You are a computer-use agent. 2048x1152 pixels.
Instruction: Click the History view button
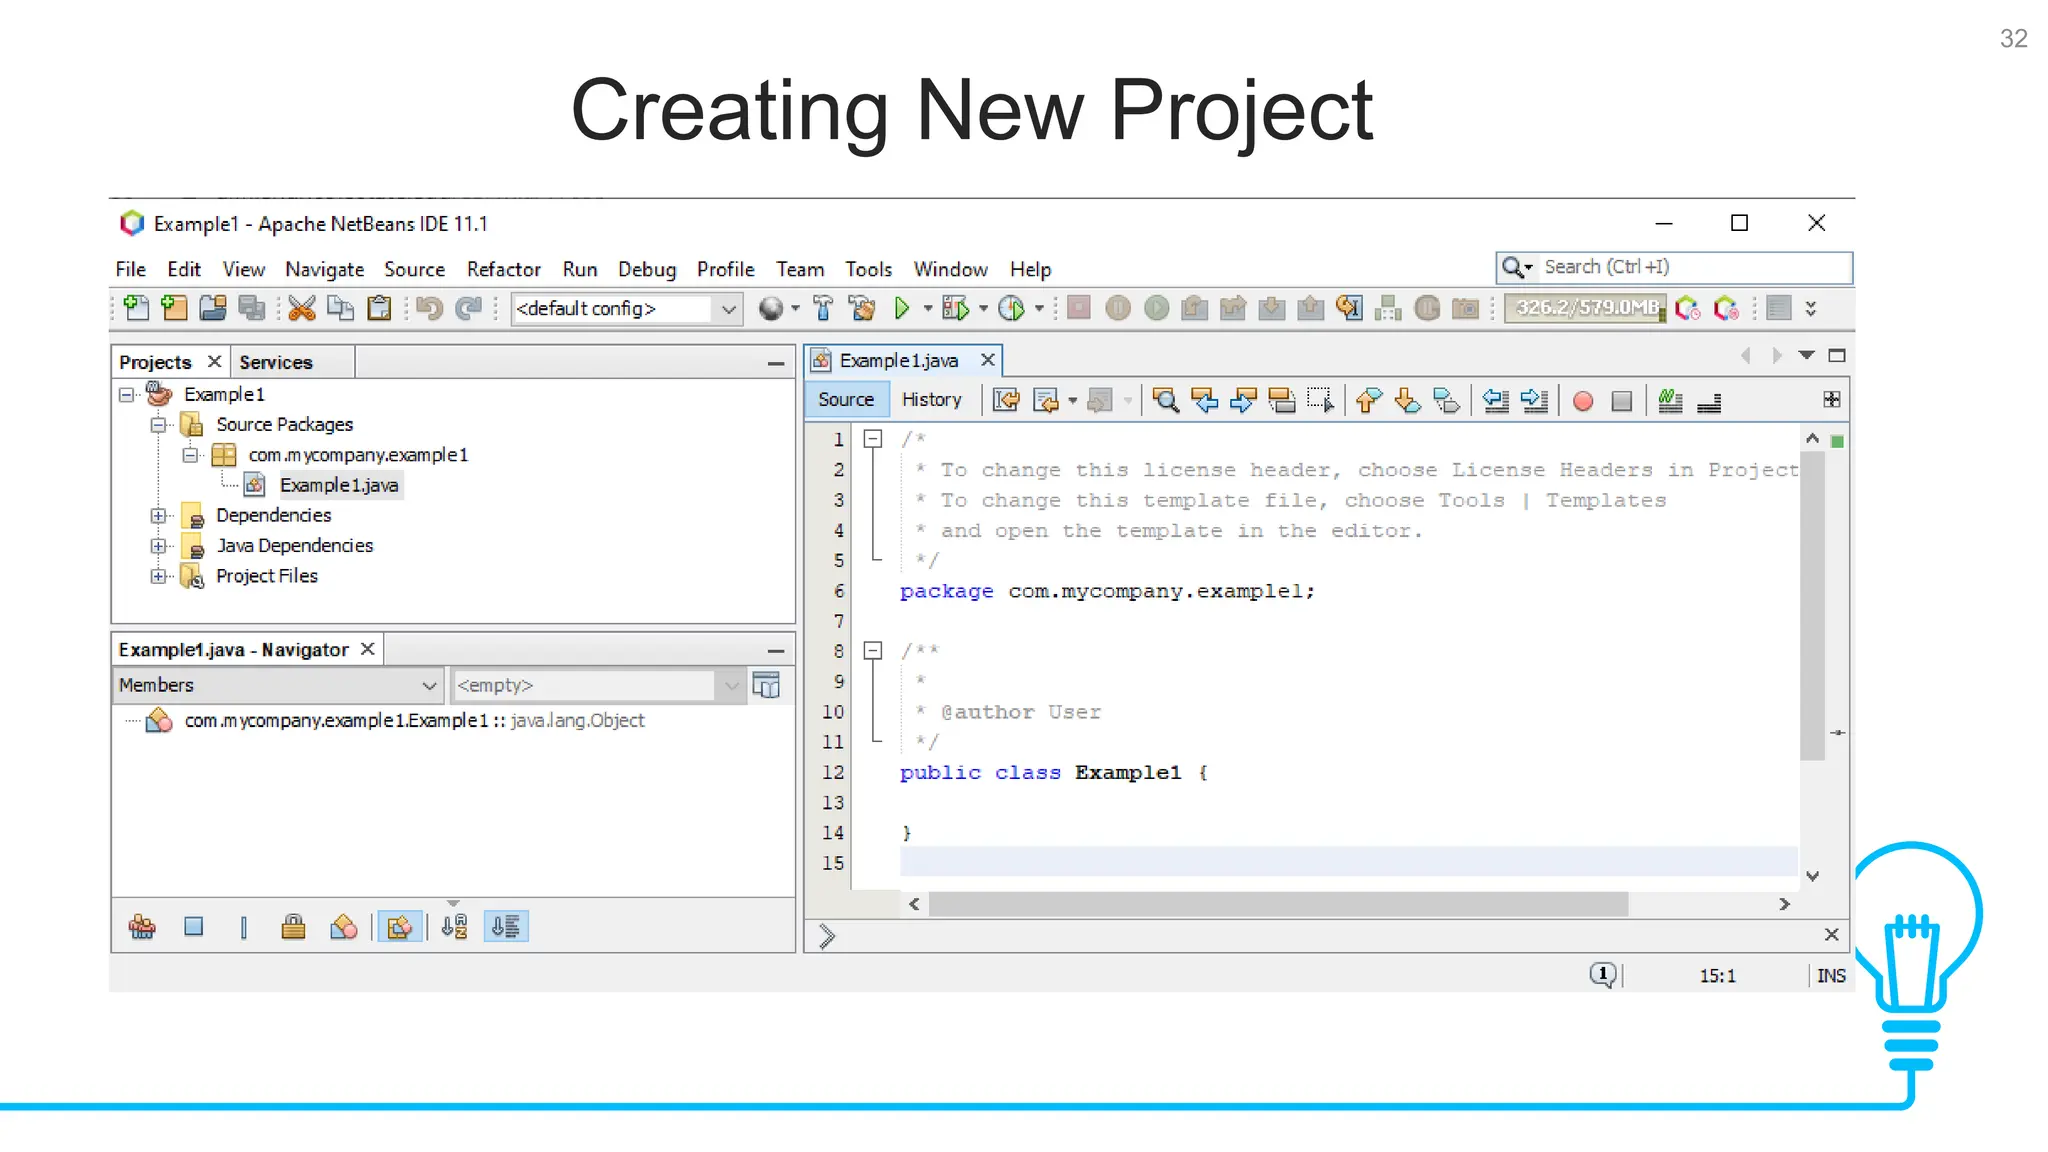click(x=931, y=400)
